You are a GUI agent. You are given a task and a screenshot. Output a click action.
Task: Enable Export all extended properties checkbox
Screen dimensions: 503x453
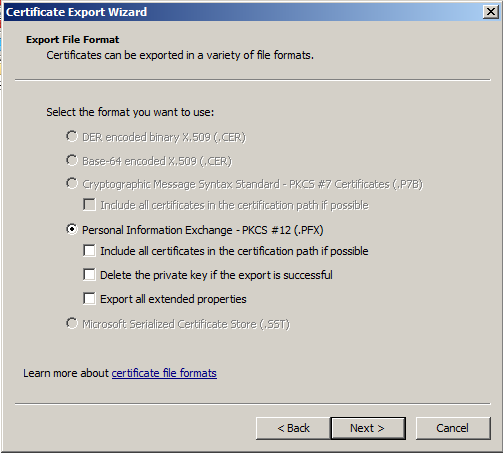[89, 299]
